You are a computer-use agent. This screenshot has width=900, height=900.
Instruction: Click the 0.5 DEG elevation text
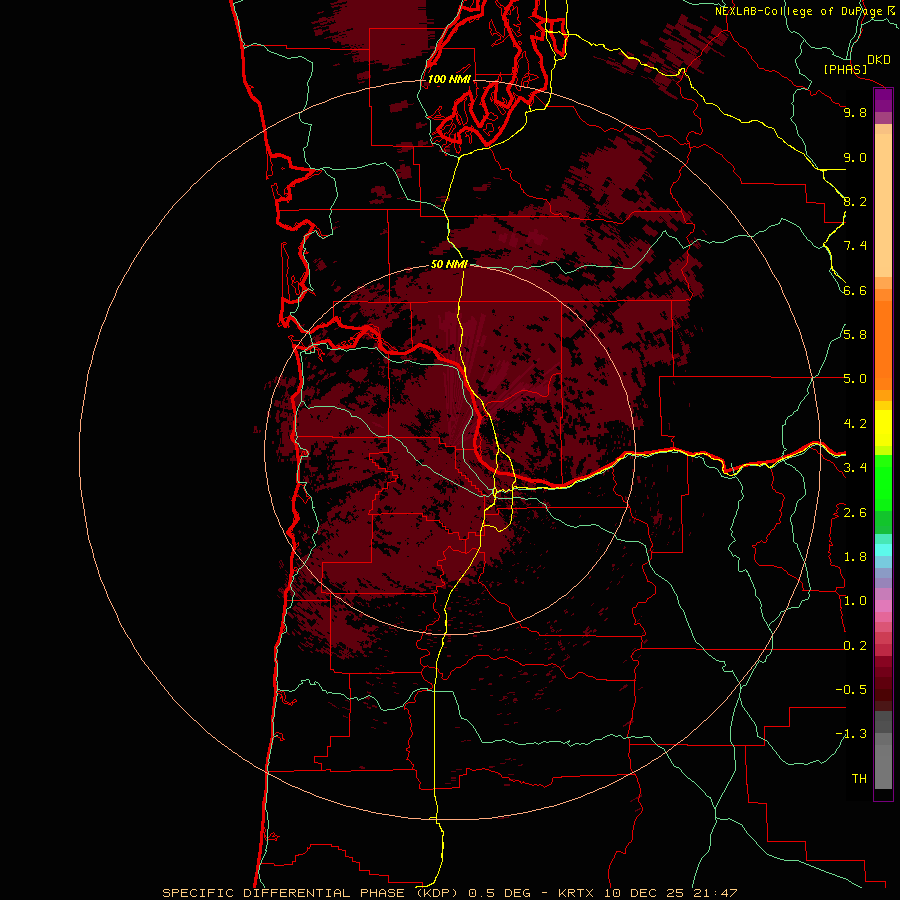click(499, 893)
